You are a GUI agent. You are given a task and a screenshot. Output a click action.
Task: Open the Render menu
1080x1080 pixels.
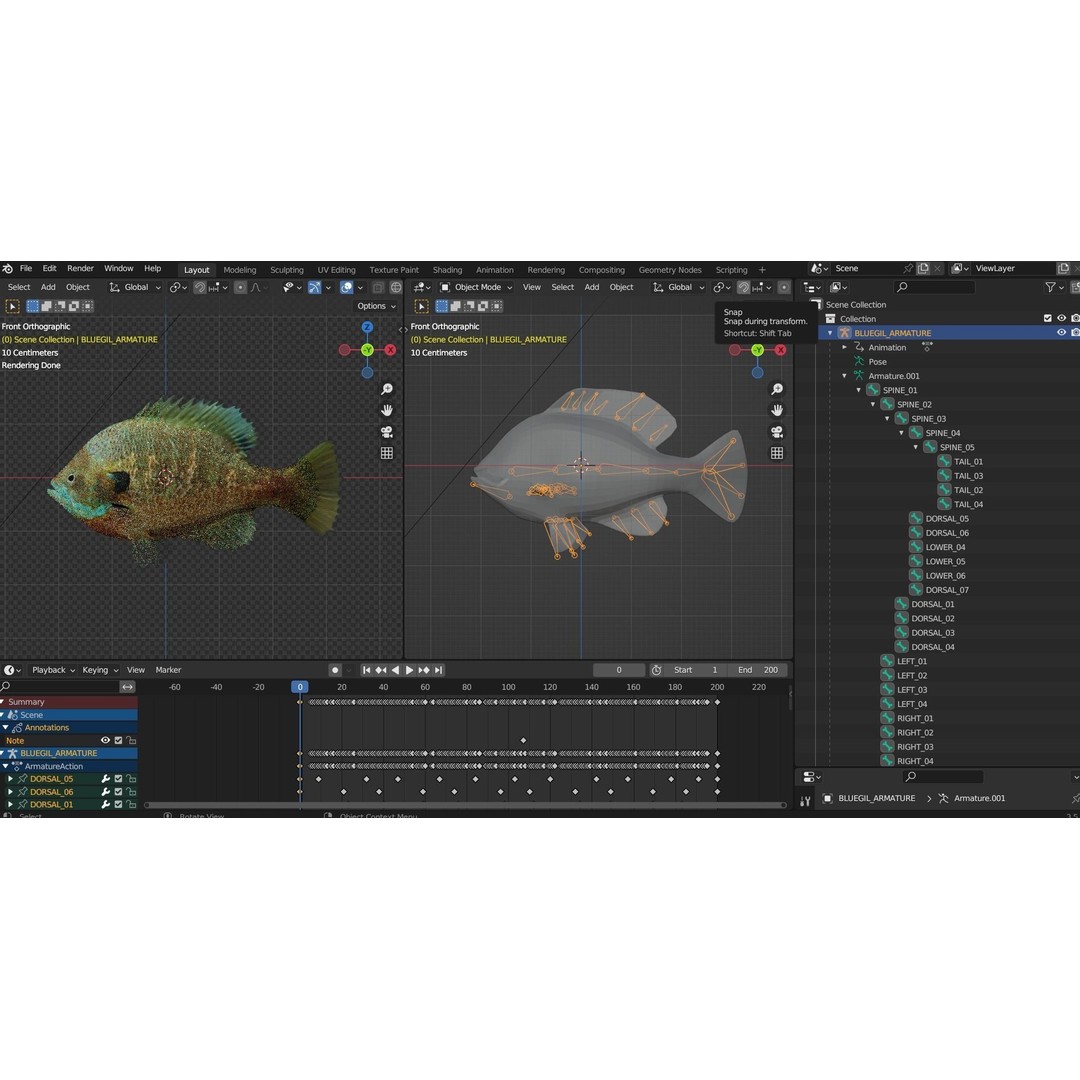[x=81, y=269]
